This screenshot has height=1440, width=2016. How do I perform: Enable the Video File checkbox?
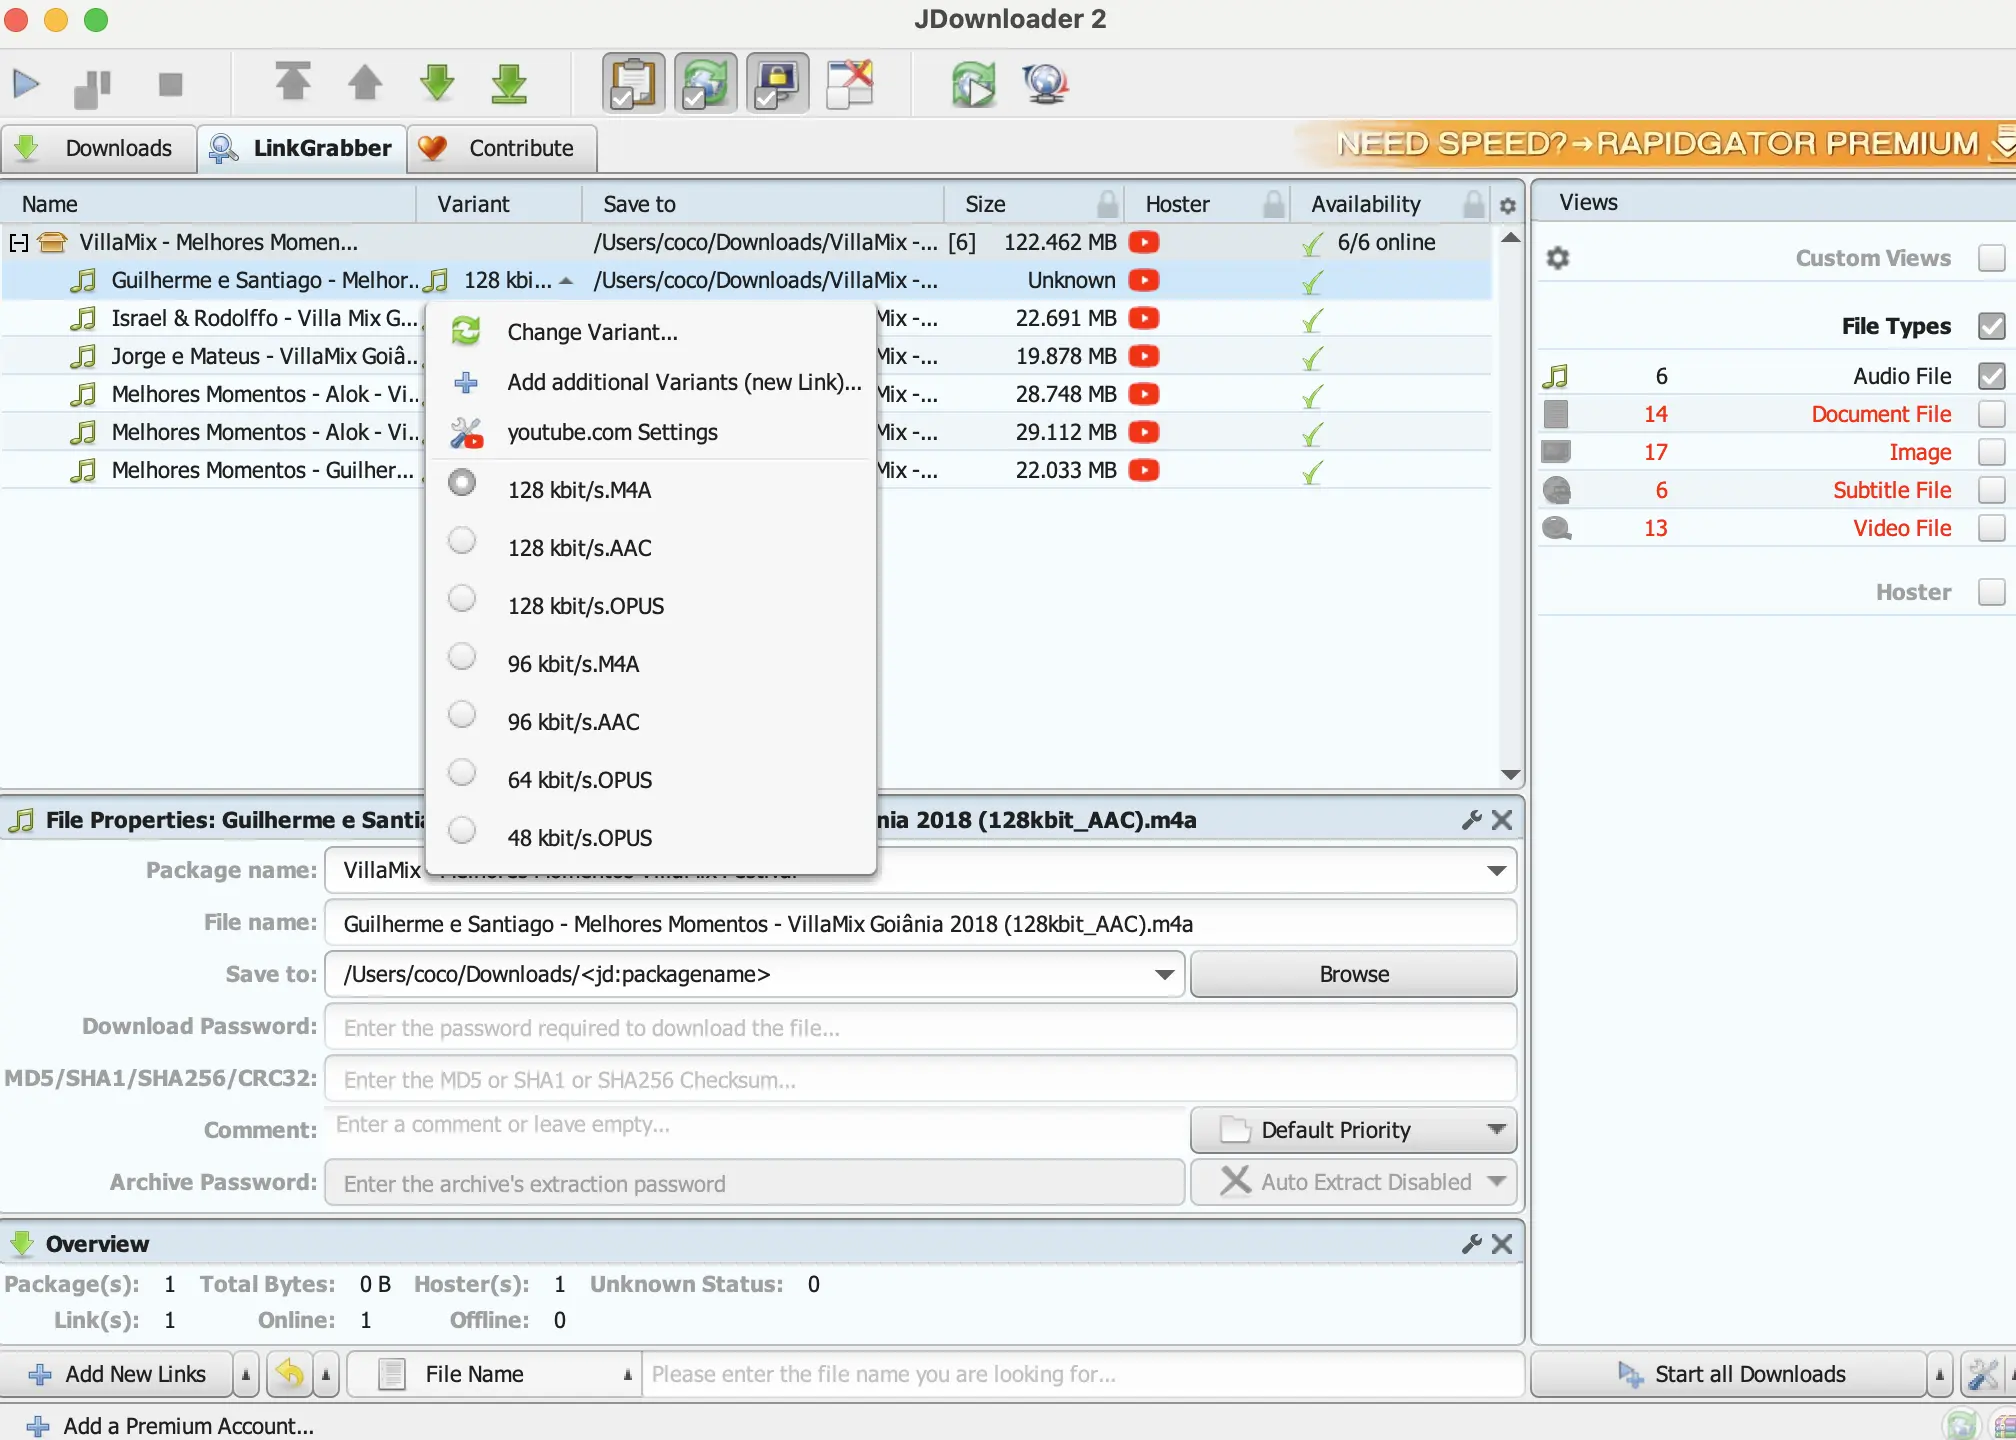(1991, 528)
